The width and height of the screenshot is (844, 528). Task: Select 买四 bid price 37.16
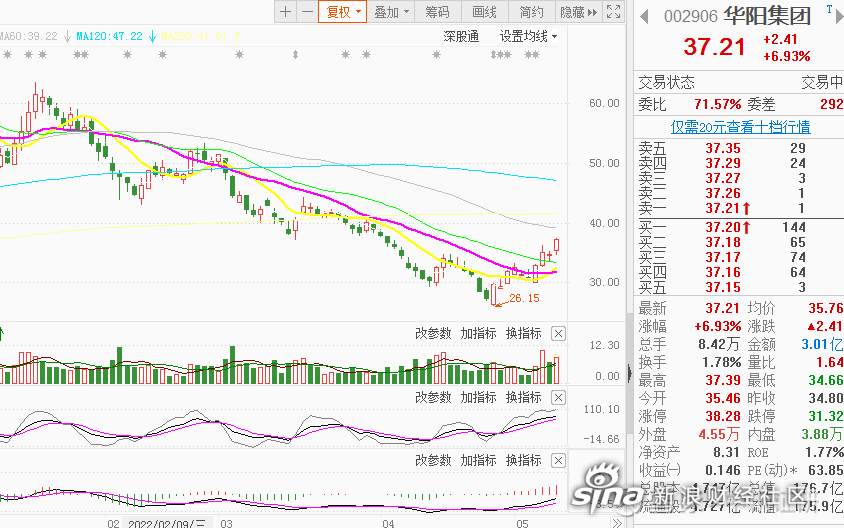click(x=723, y=272)
